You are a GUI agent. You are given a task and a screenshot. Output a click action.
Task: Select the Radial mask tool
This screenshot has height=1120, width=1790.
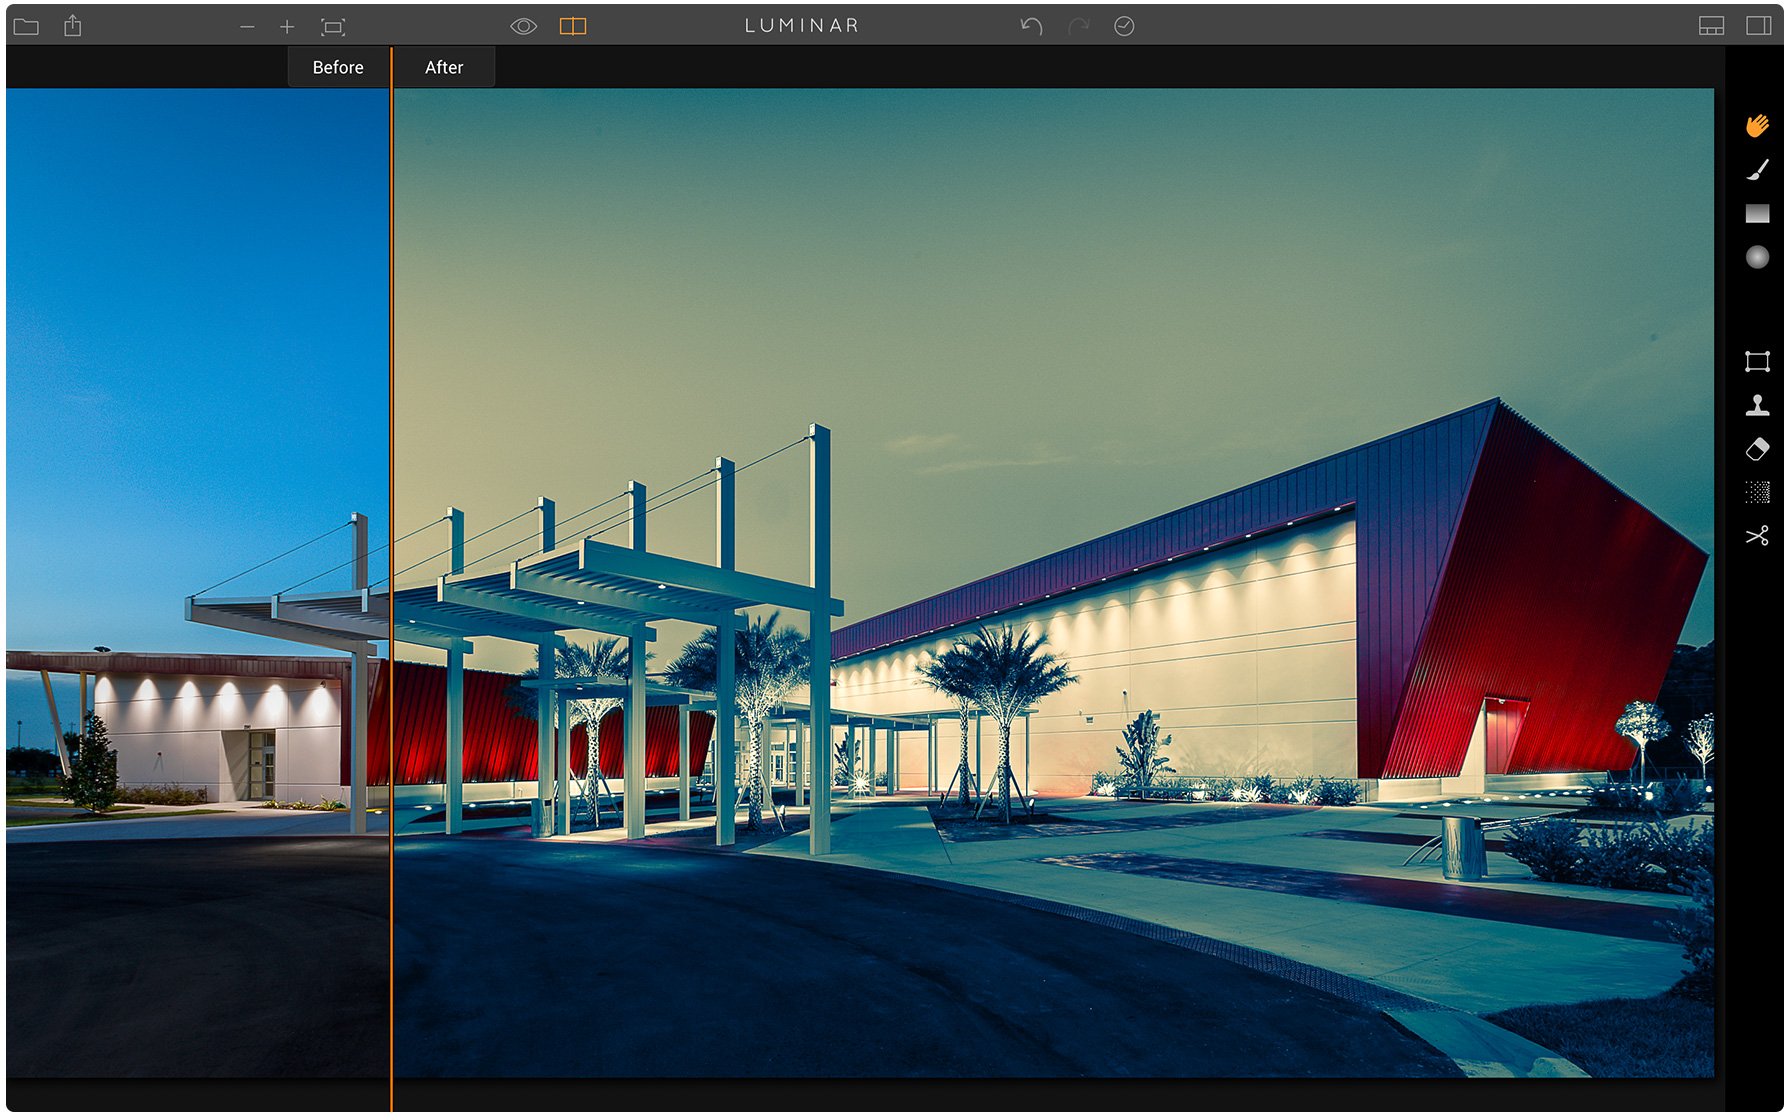click(1757, 257)
